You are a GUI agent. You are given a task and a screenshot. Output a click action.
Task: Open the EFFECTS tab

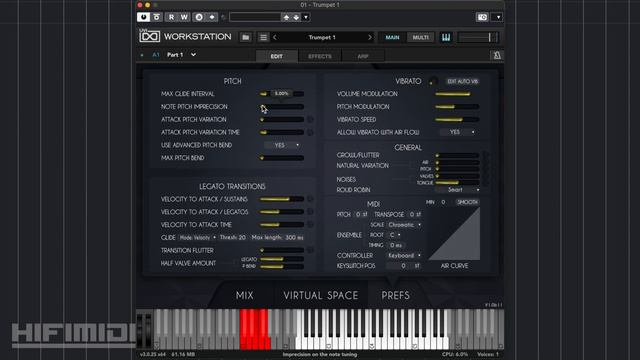320,56
